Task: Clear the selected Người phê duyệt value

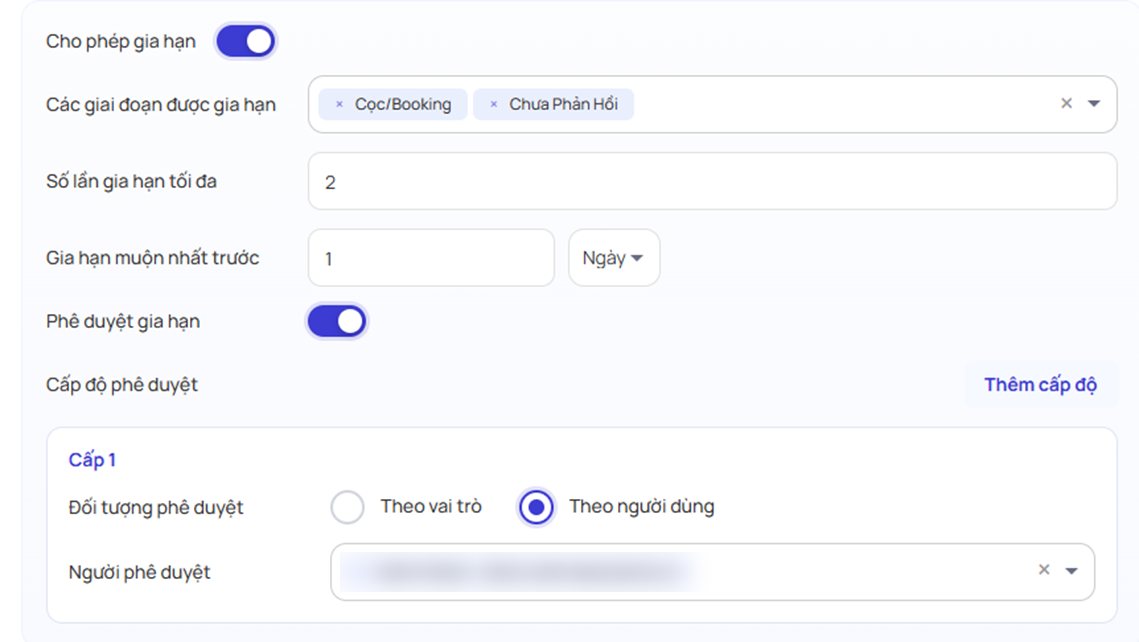Action: [1044, 569]
